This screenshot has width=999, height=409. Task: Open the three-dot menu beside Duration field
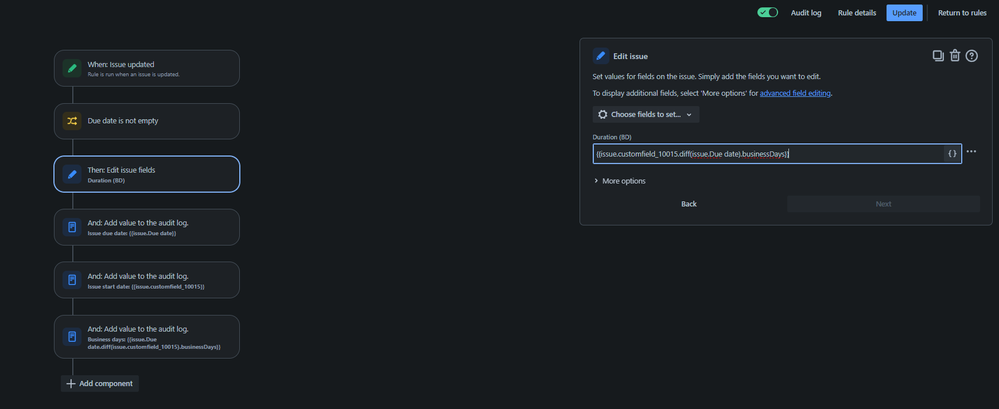tap(972, 152)
